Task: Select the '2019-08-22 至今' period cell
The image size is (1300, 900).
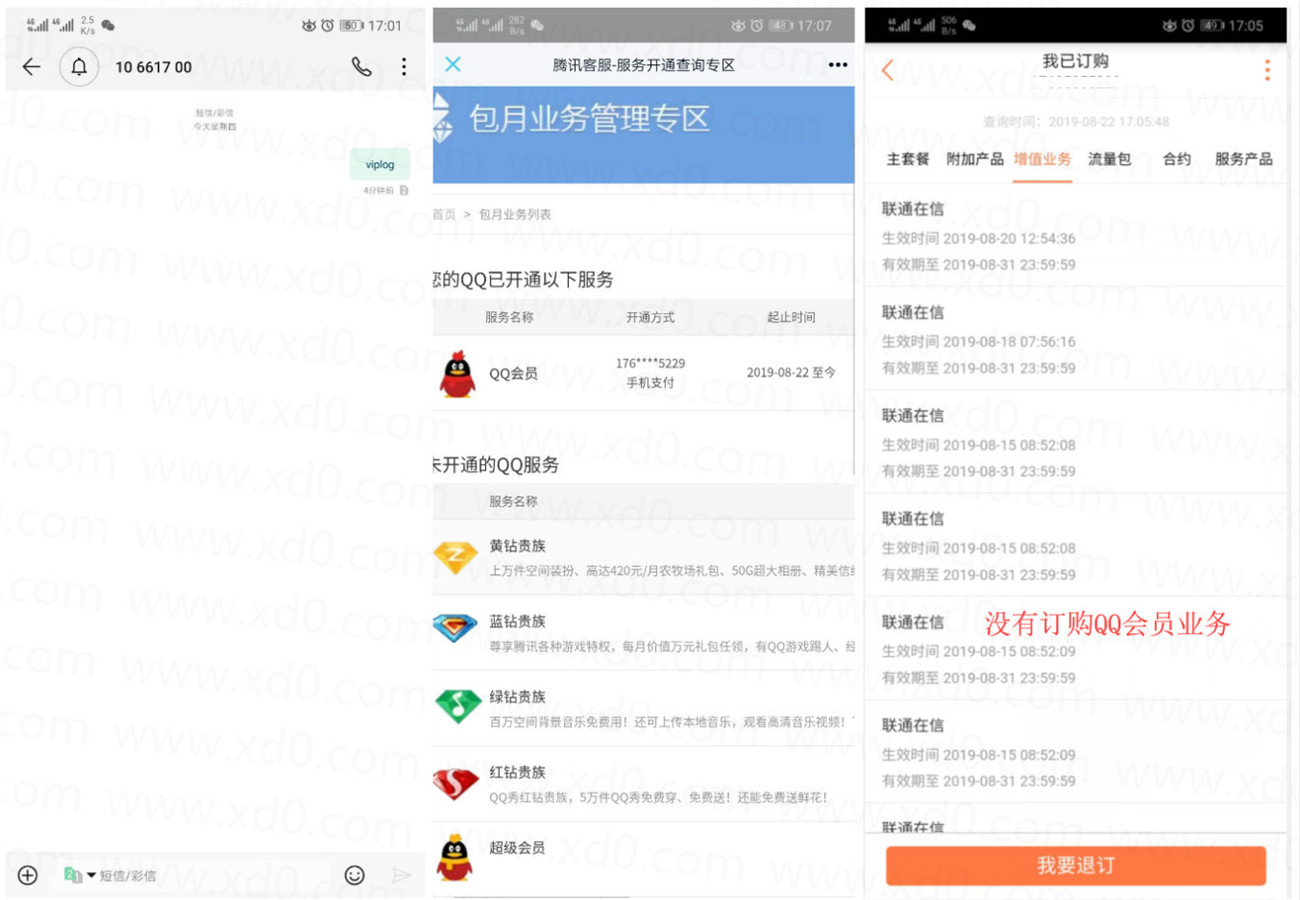Action: point(791,372)
